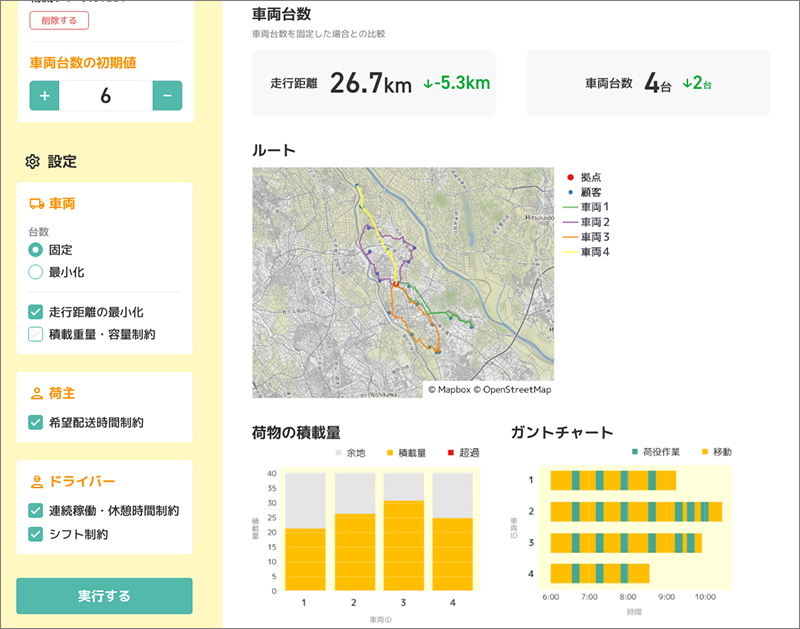This screenshot has width=800, height=629.
Task: Toggle the 希望配送時間制約 checkbox
Action: click(x=35, y=422)
